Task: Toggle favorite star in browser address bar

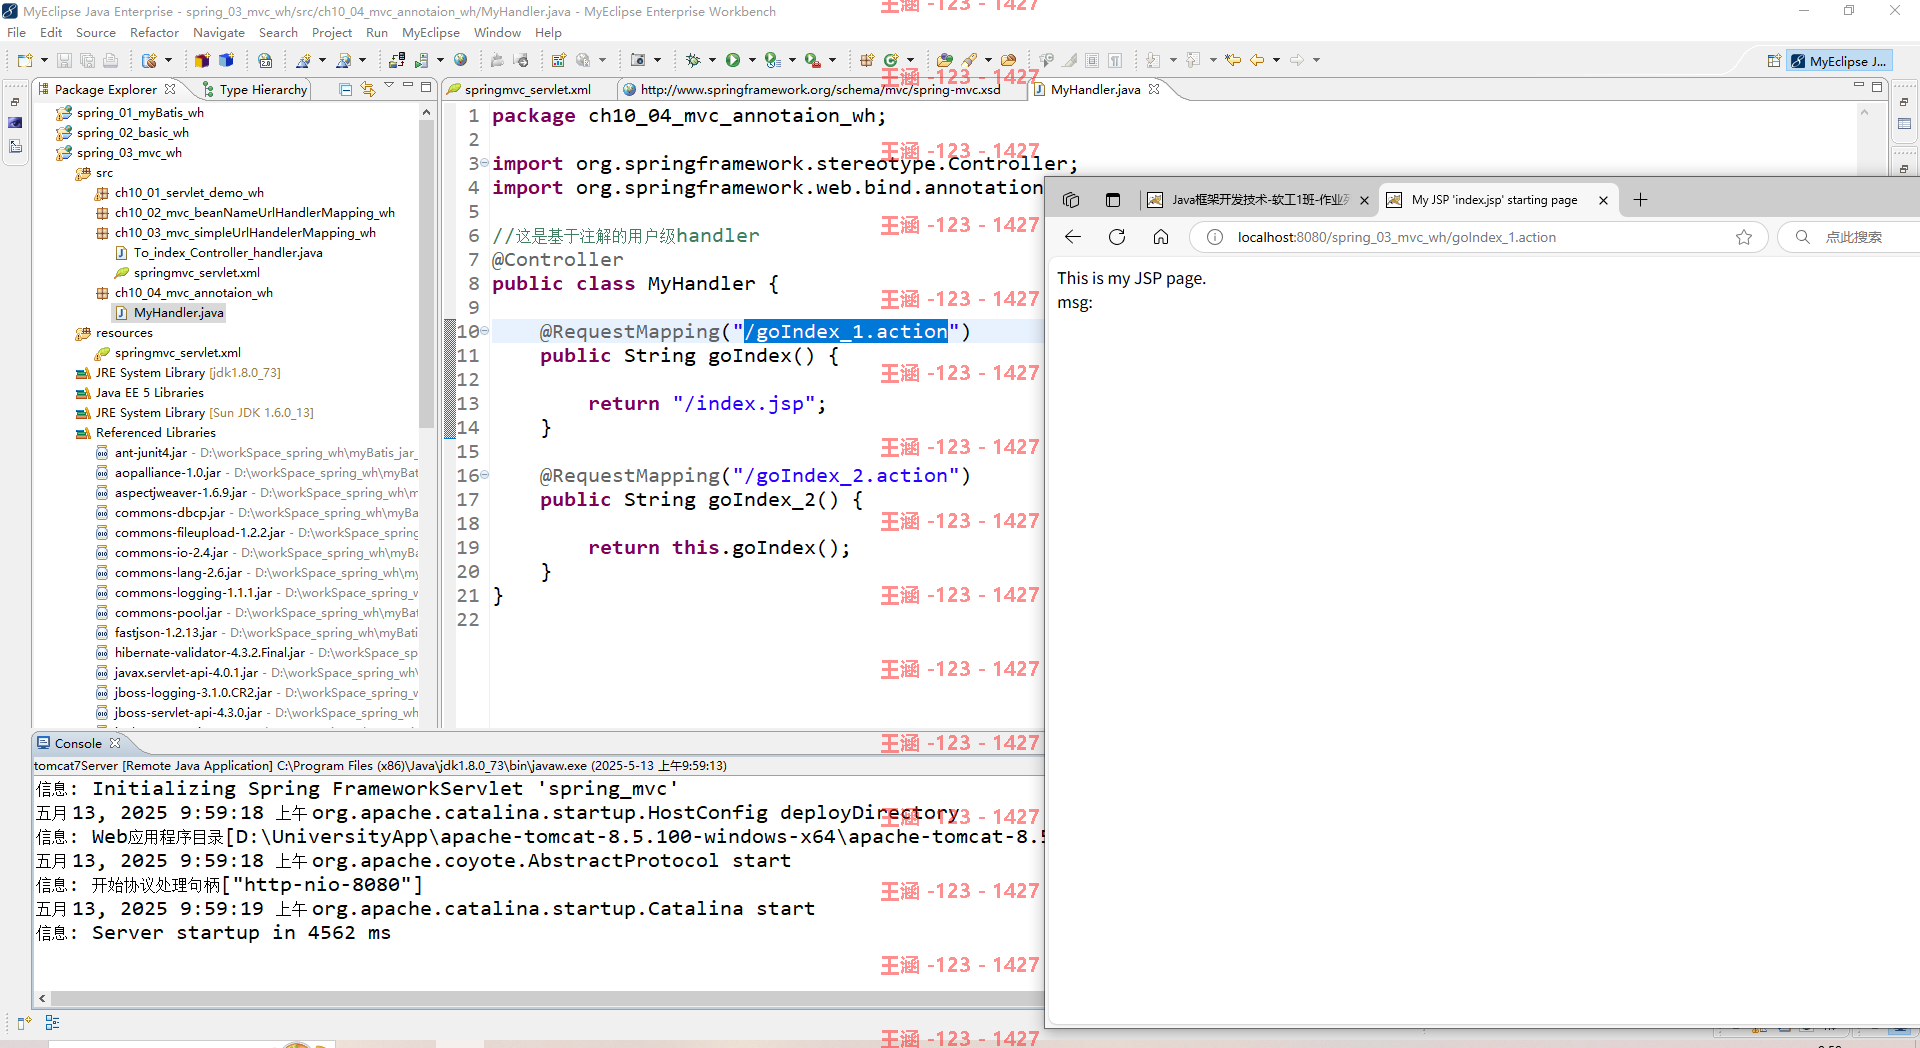Action: (x=1744, y=237)
